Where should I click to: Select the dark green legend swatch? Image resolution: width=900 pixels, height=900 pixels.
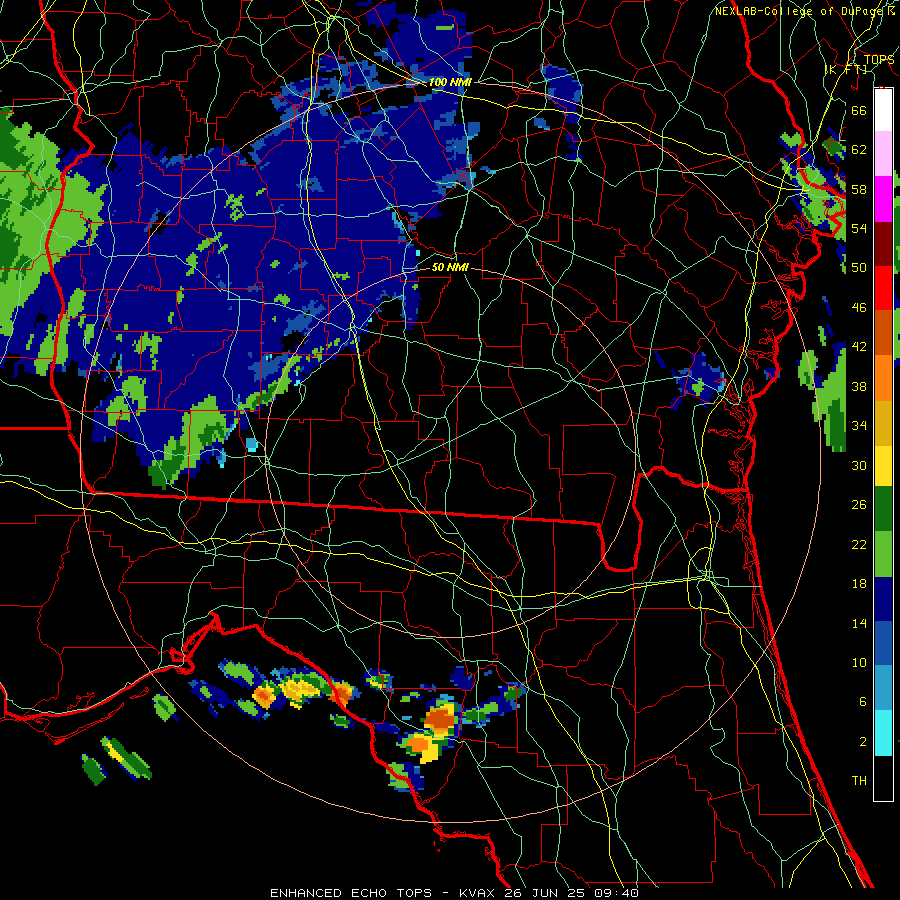coord(883,509)
